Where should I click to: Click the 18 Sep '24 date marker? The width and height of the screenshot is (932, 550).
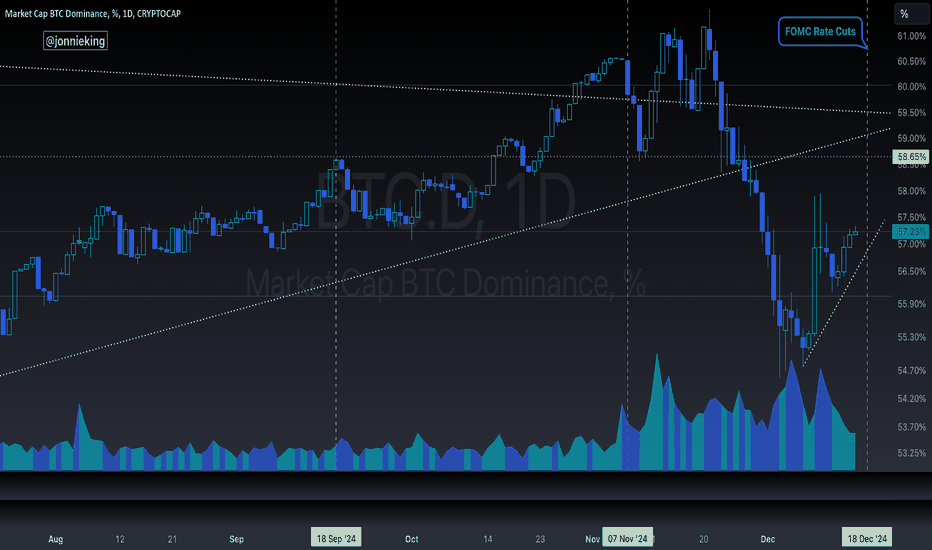(x=336, y=539)
